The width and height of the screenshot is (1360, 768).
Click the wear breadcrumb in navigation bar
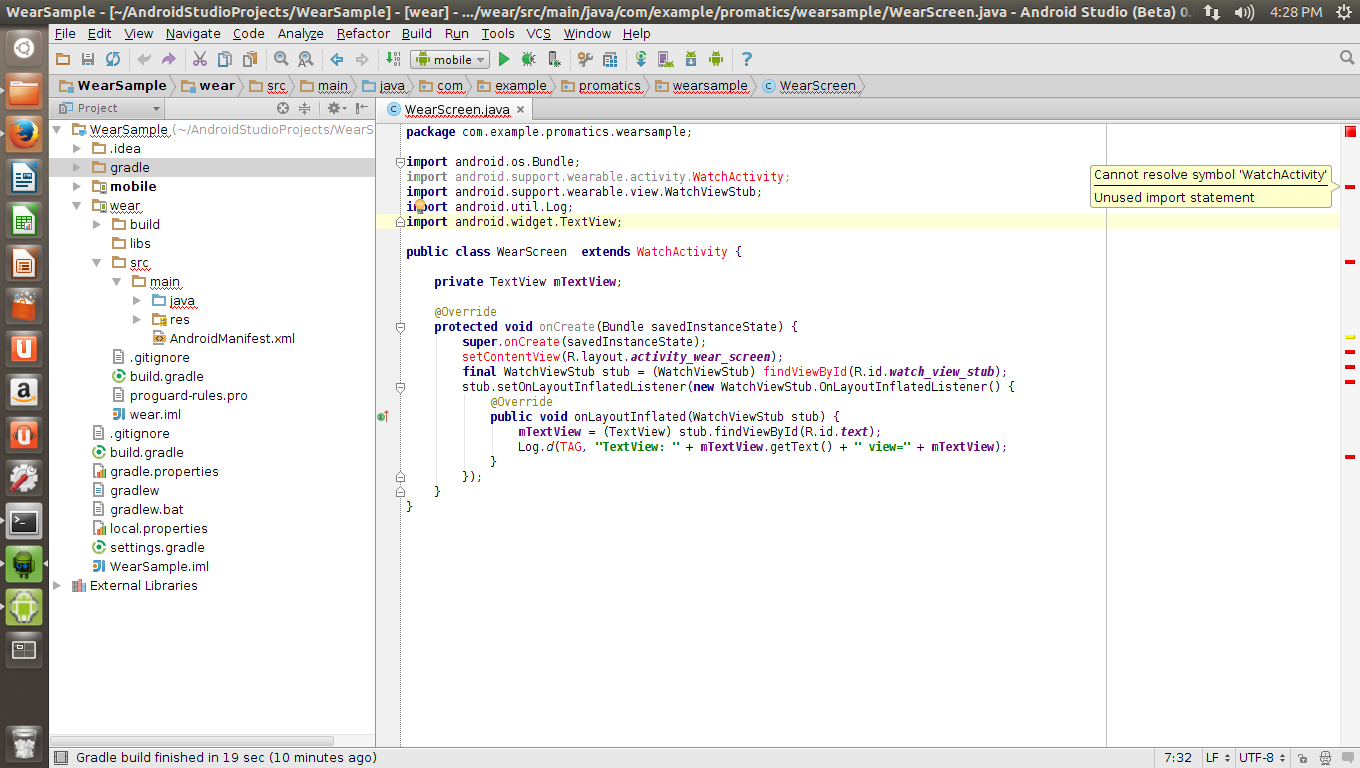(207, 86)
